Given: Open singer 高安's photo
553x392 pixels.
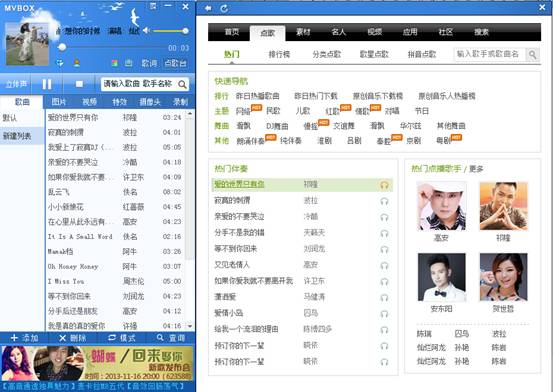Looking at the screenshot, I should 441,206.
